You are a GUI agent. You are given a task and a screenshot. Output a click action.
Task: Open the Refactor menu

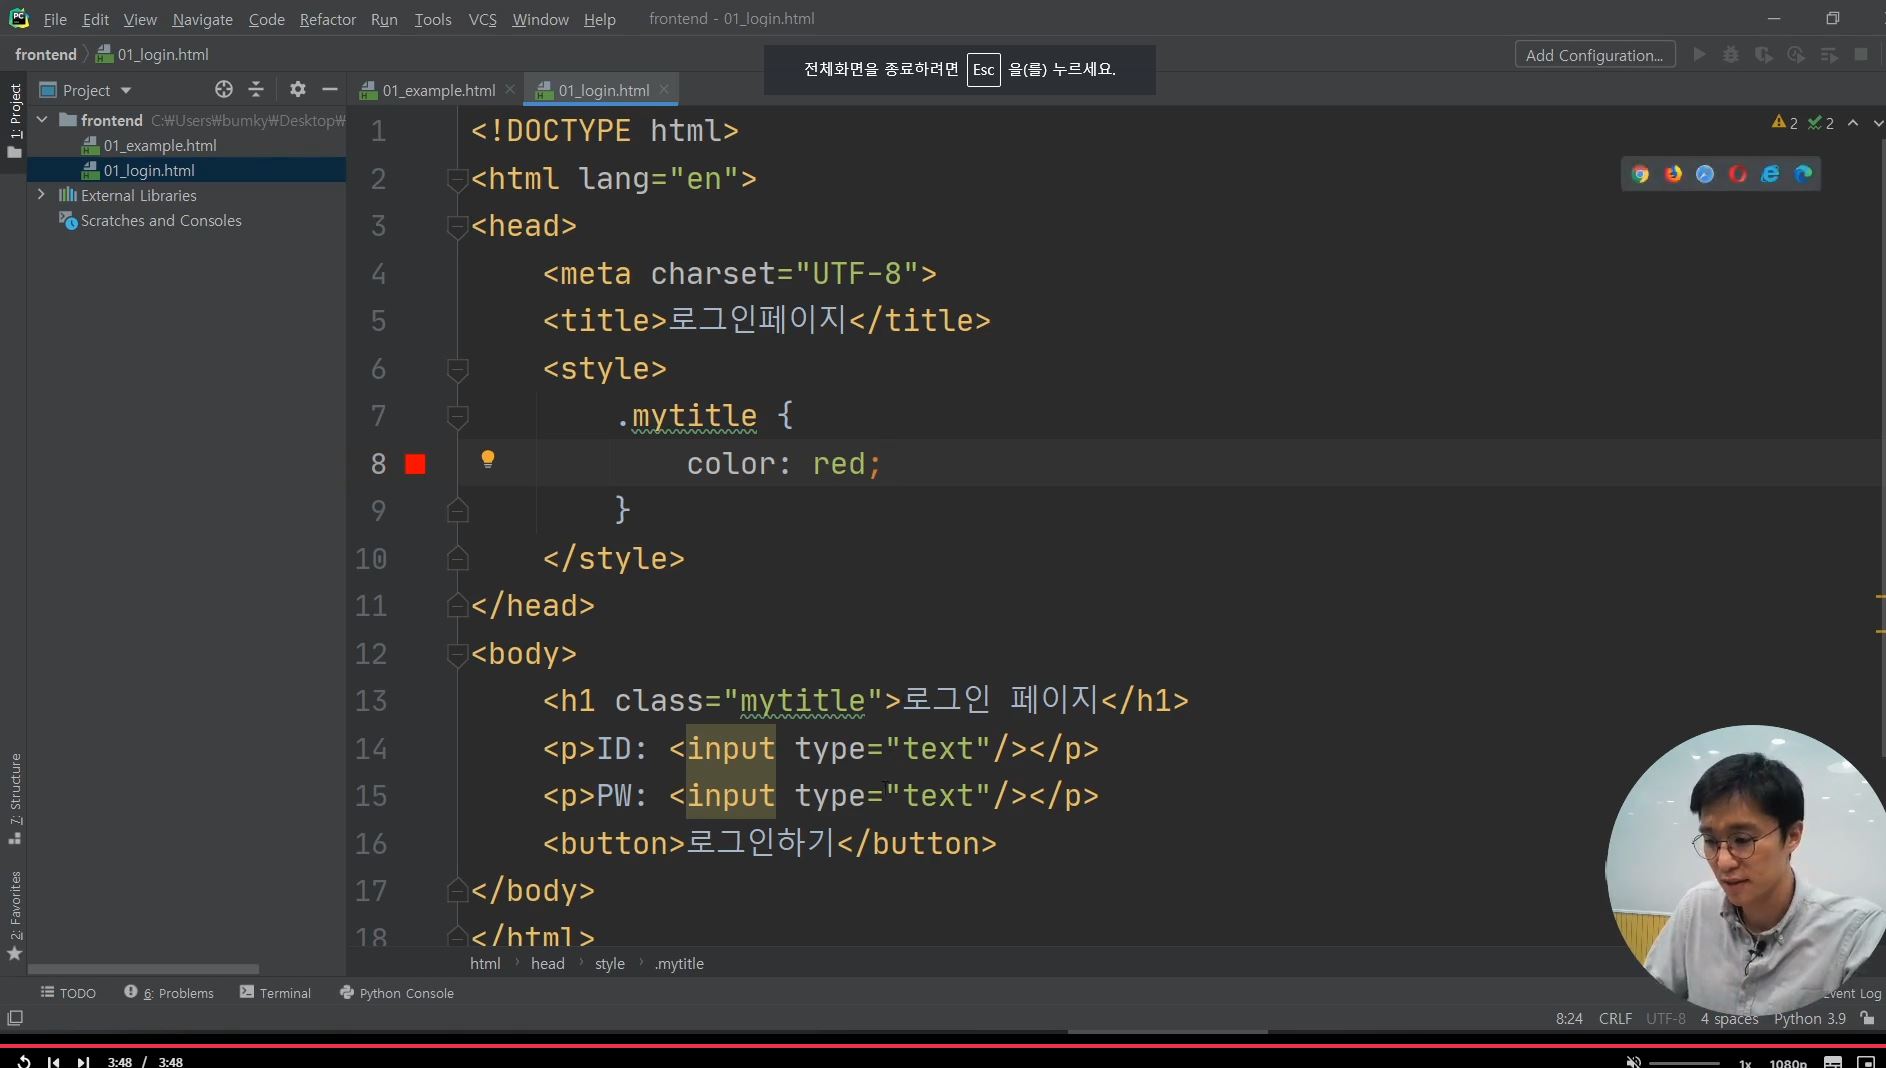coord(328,19)
